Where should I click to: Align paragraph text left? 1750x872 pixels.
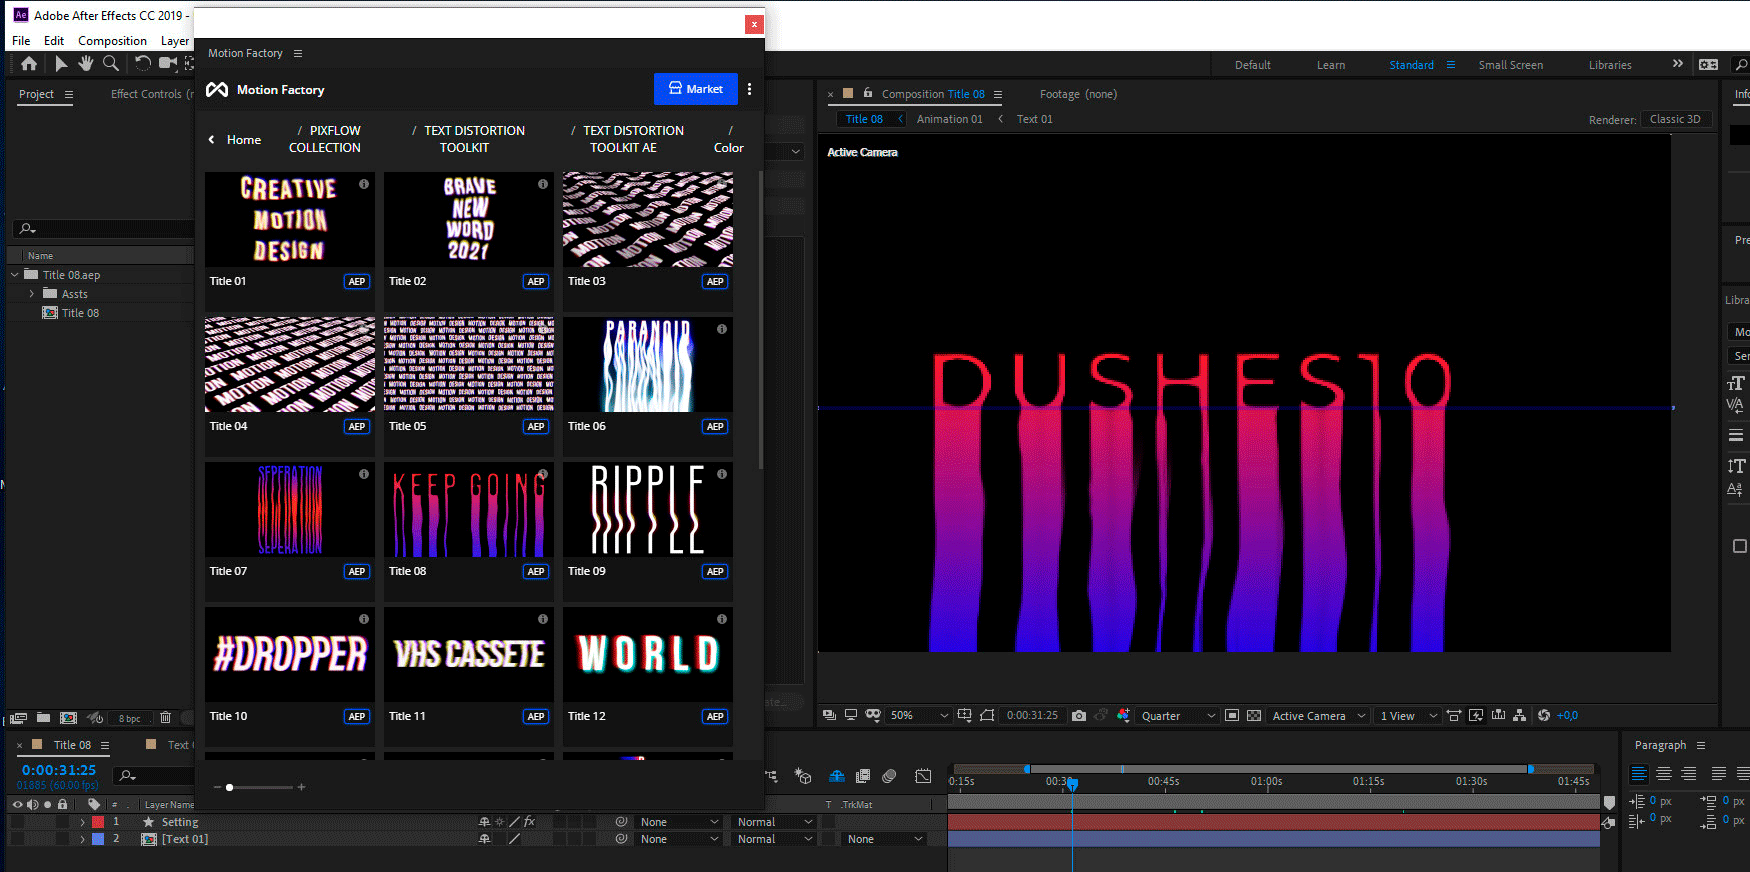point(1639,774)
